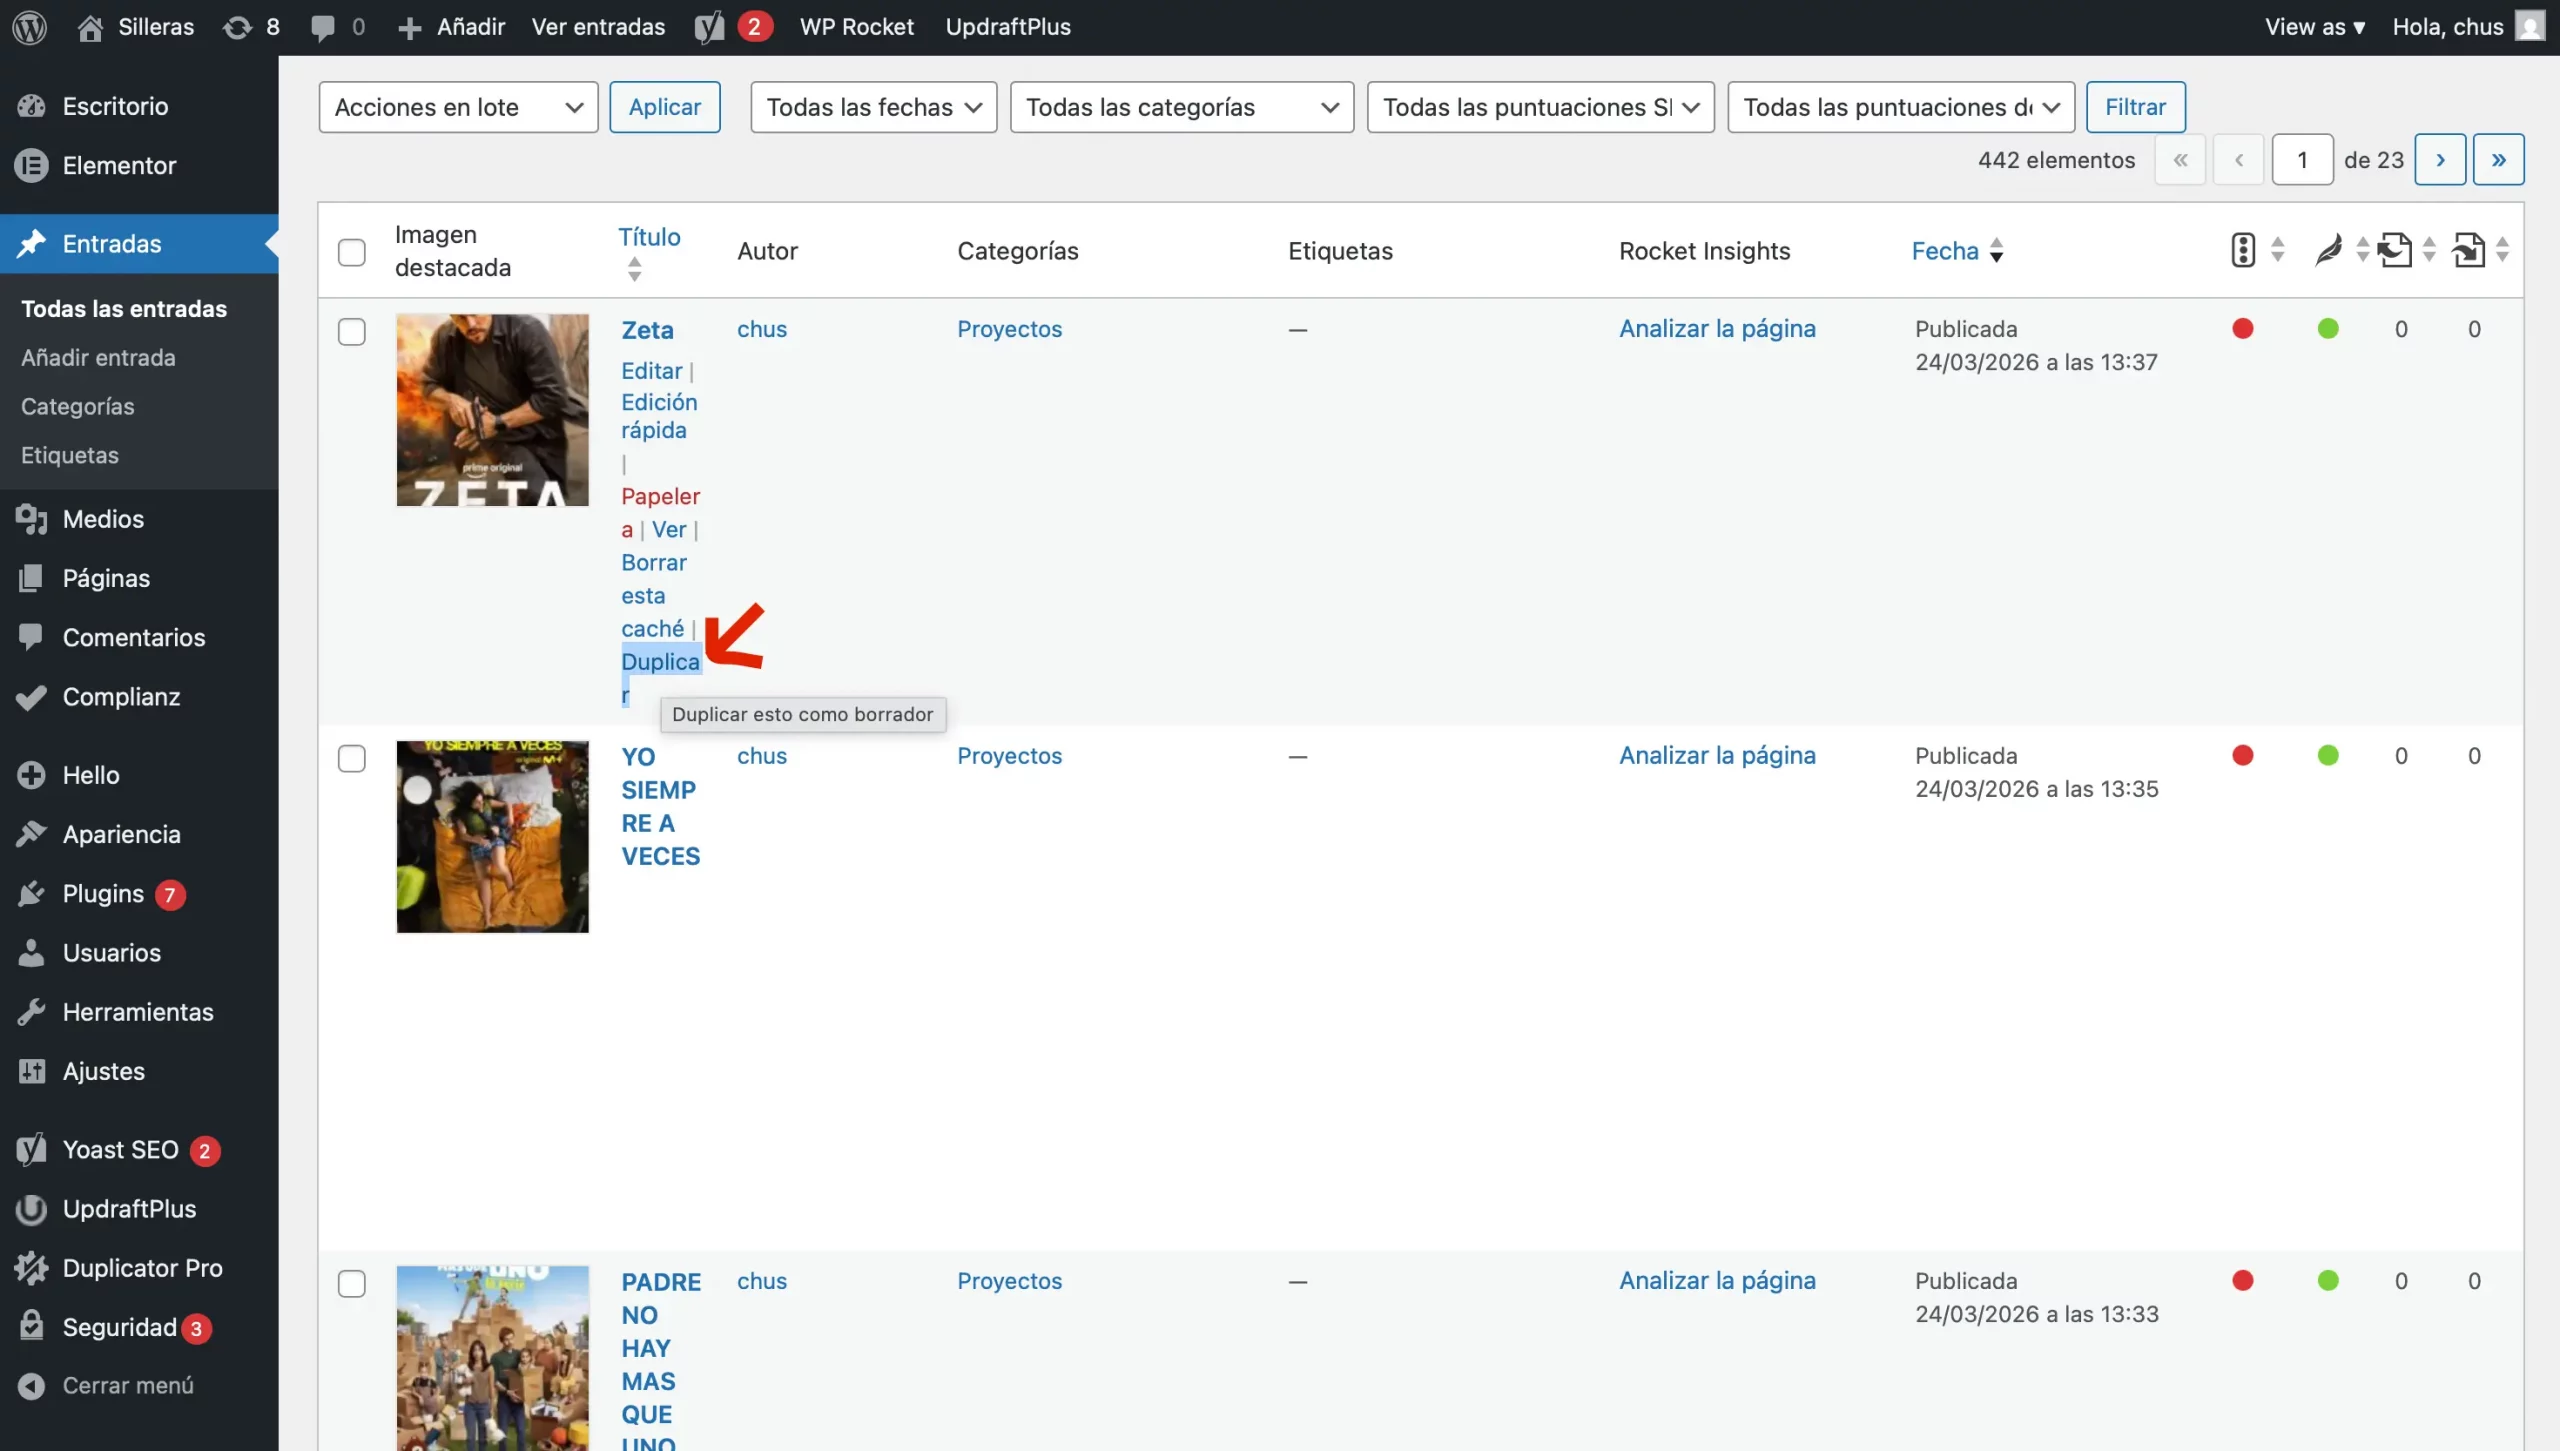
Task: Open WP Rocket in the admin bar
Action: (856, 27)
